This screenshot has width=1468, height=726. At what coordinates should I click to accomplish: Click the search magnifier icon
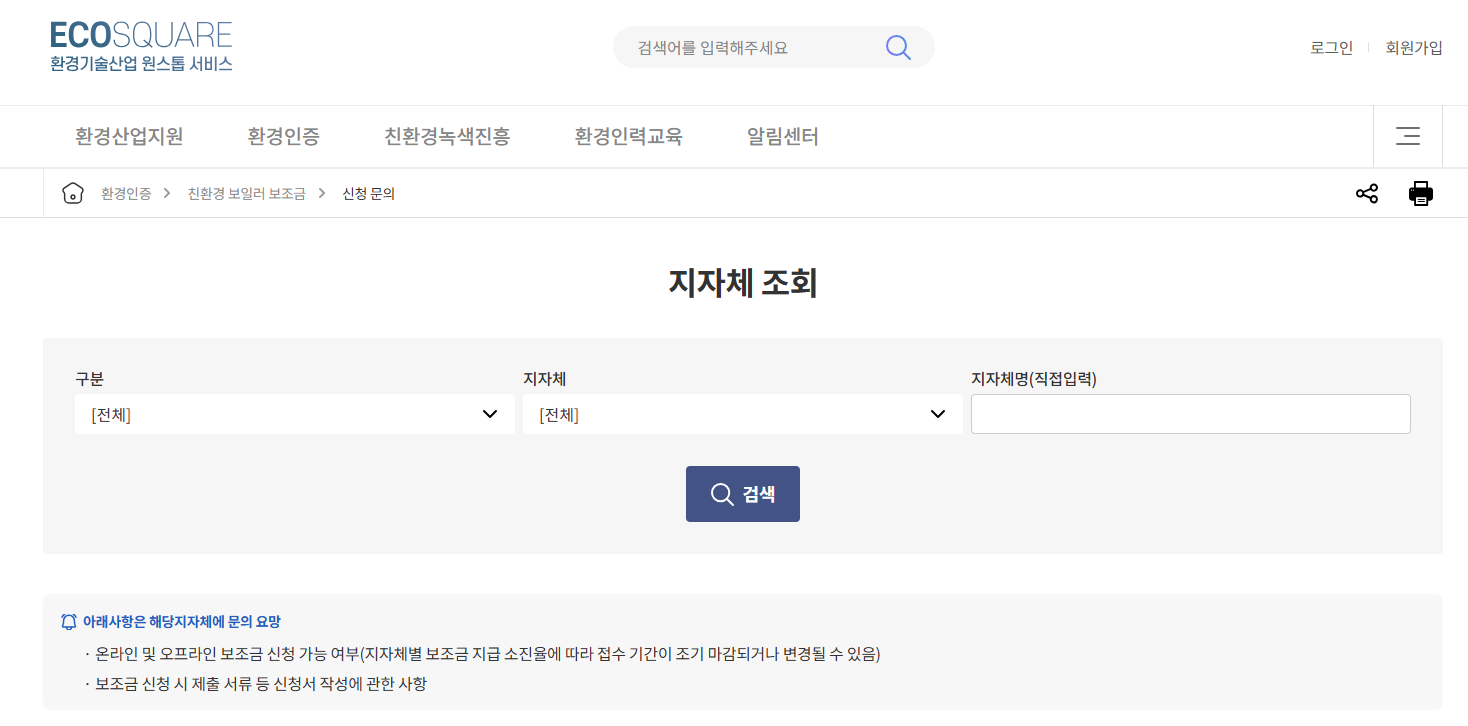pyautogui.click(x=897, y=46)
